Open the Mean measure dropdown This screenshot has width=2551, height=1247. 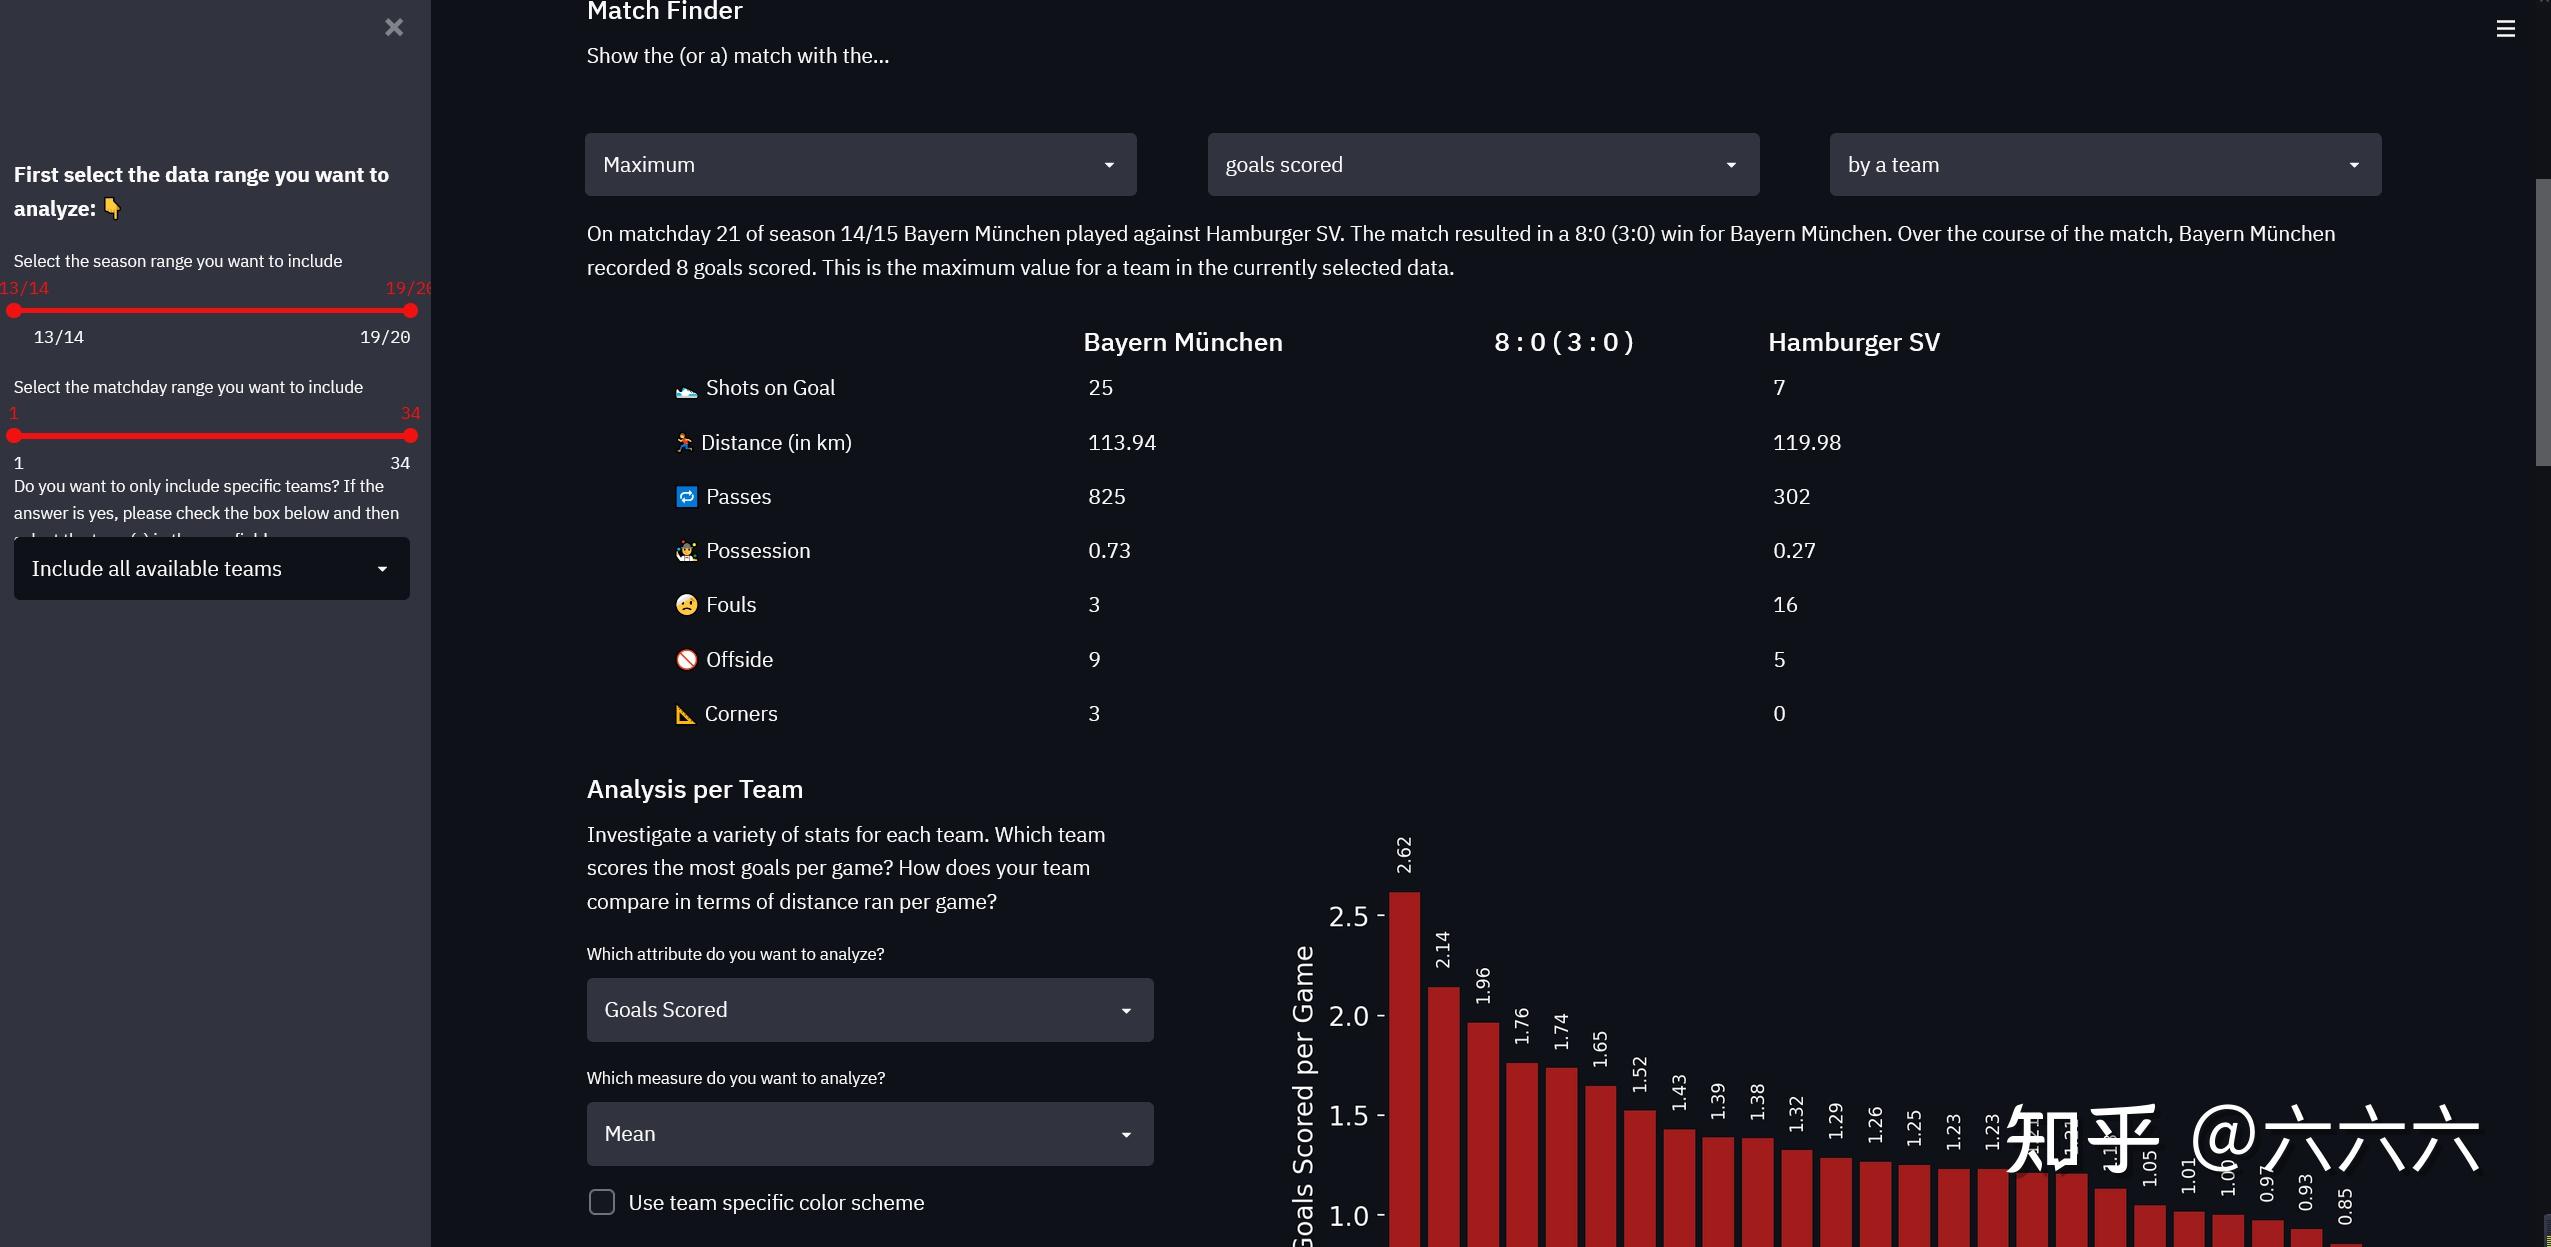click(x=869, y=1134)
